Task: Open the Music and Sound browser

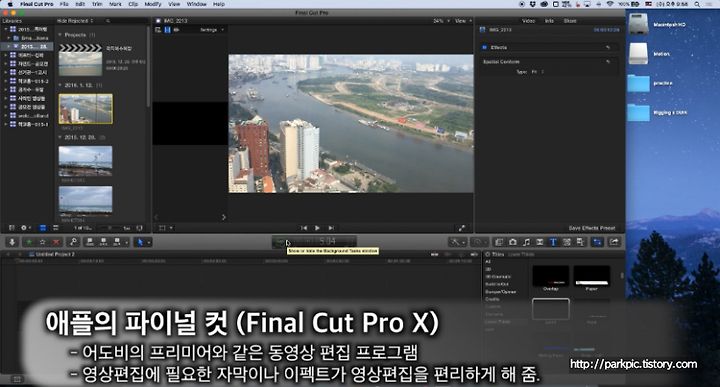Action: point(526,242)
